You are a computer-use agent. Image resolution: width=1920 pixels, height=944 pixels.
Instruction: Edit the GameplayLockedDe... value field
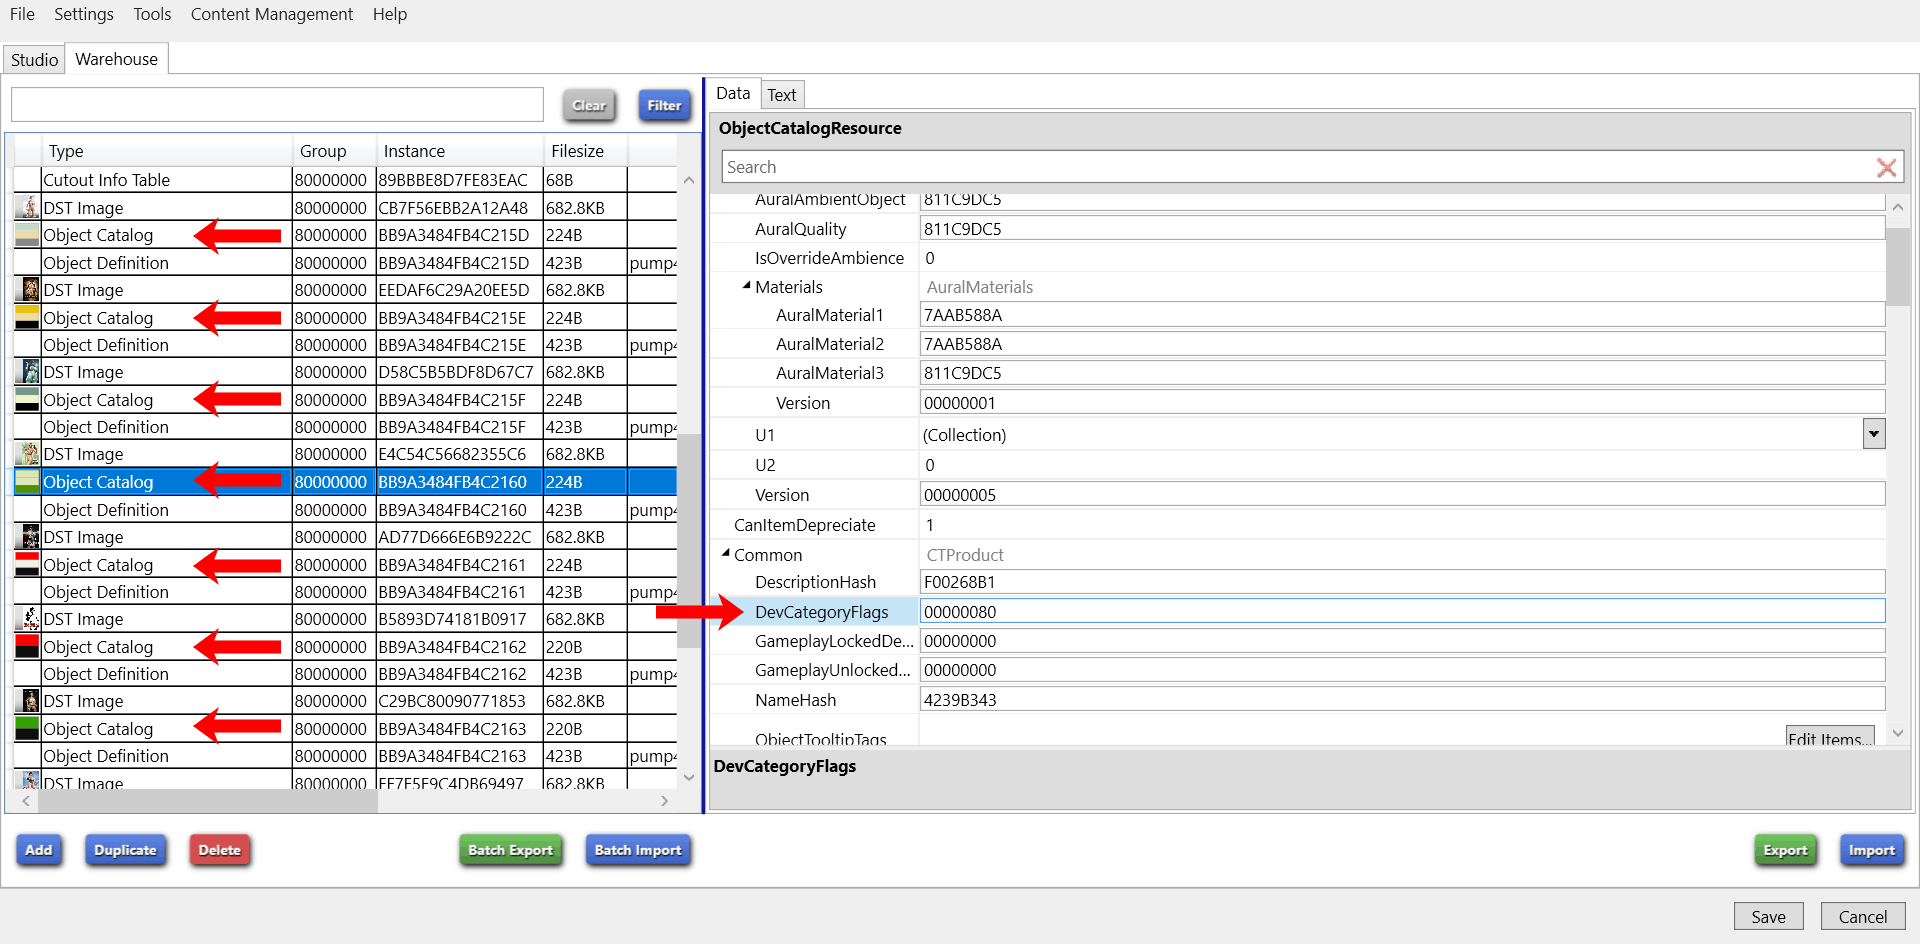pos(1402,640)
